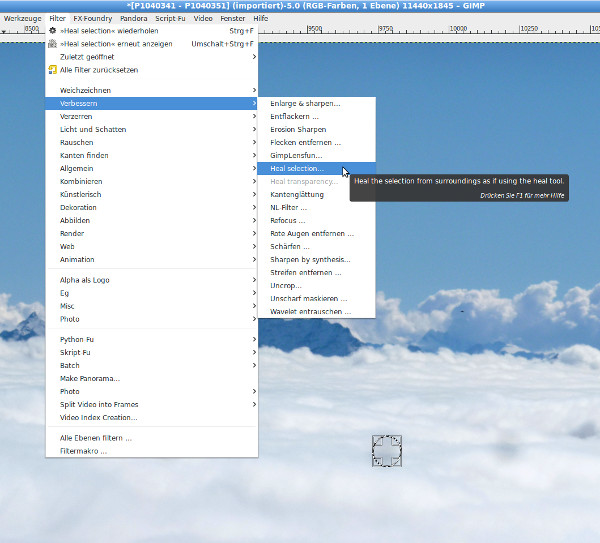Expand Licht und Schatten submenu
Screen dimensions: 600x543
152,129
